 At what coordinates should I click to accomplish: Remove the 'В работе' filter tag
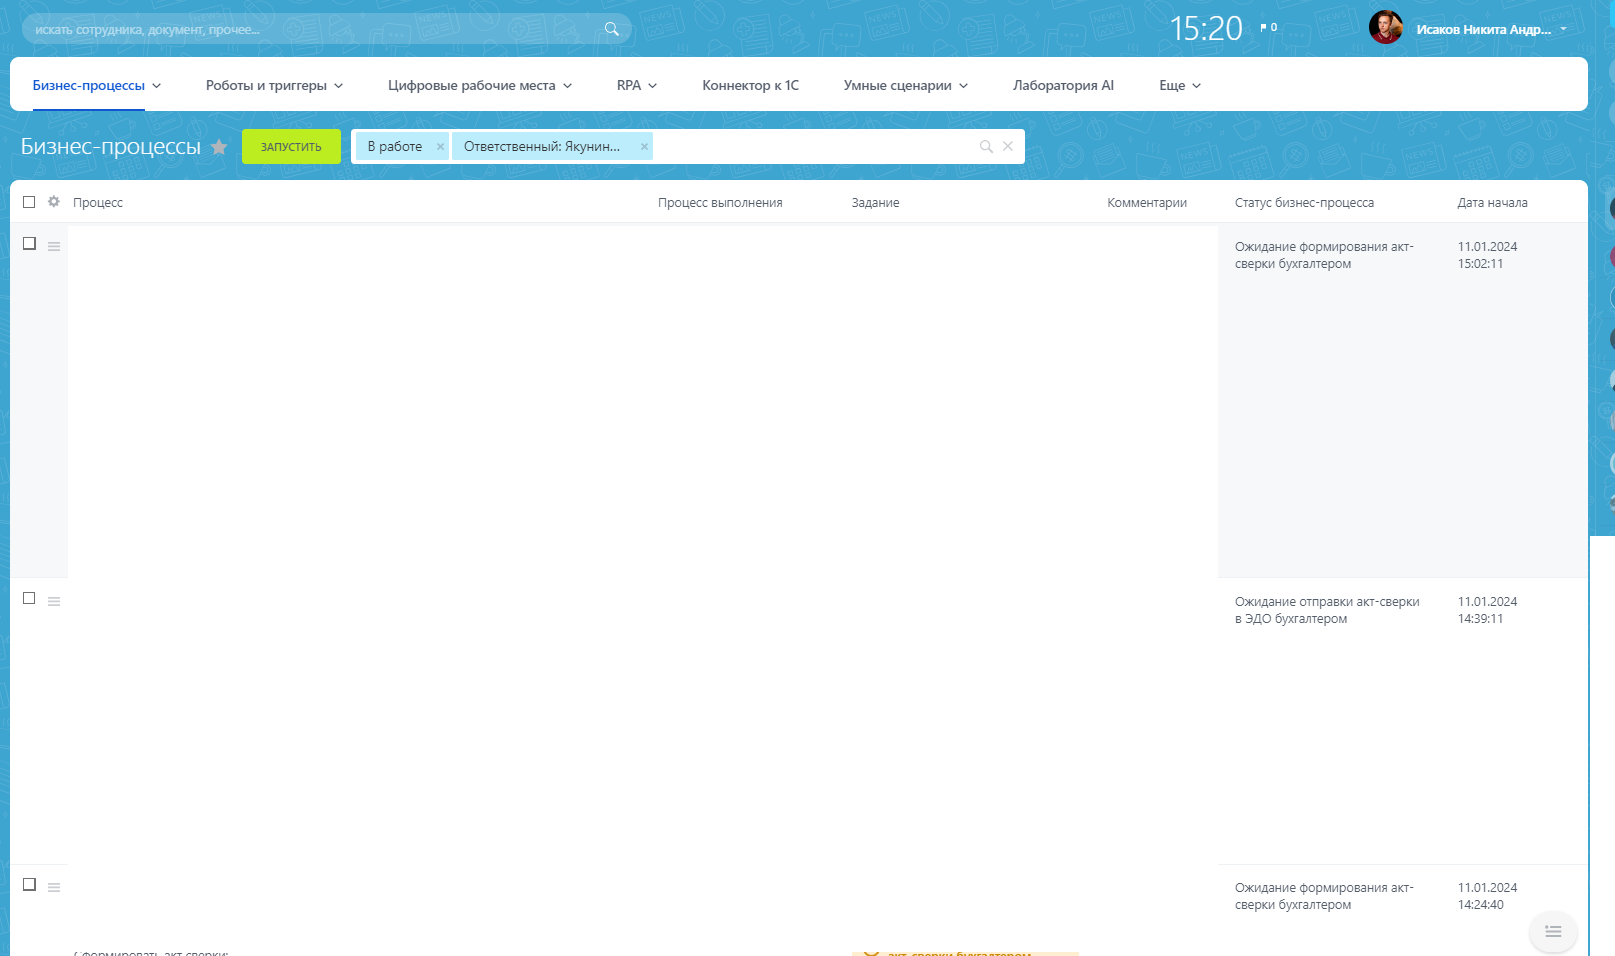coord(440,146)
